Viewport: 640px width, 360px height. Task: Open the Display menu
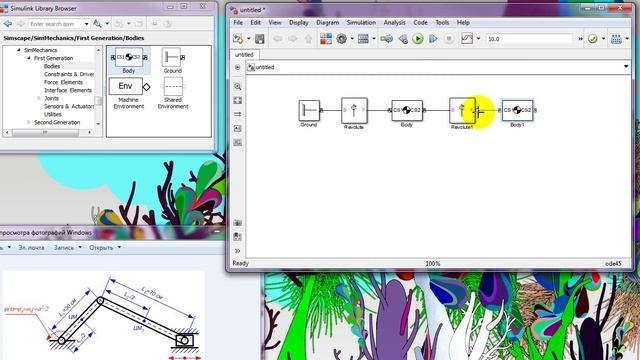point(299,22)
